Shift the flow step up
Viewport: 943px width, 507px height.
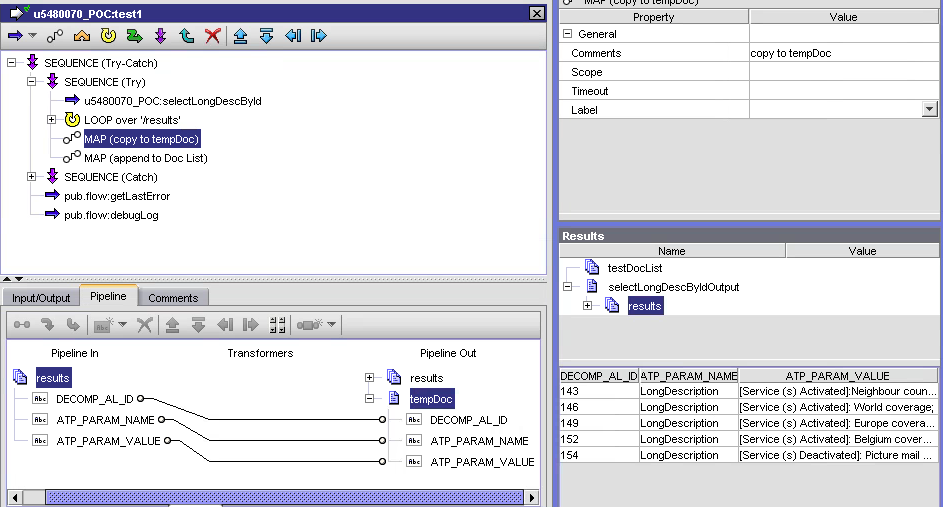(x=240, y=36)
